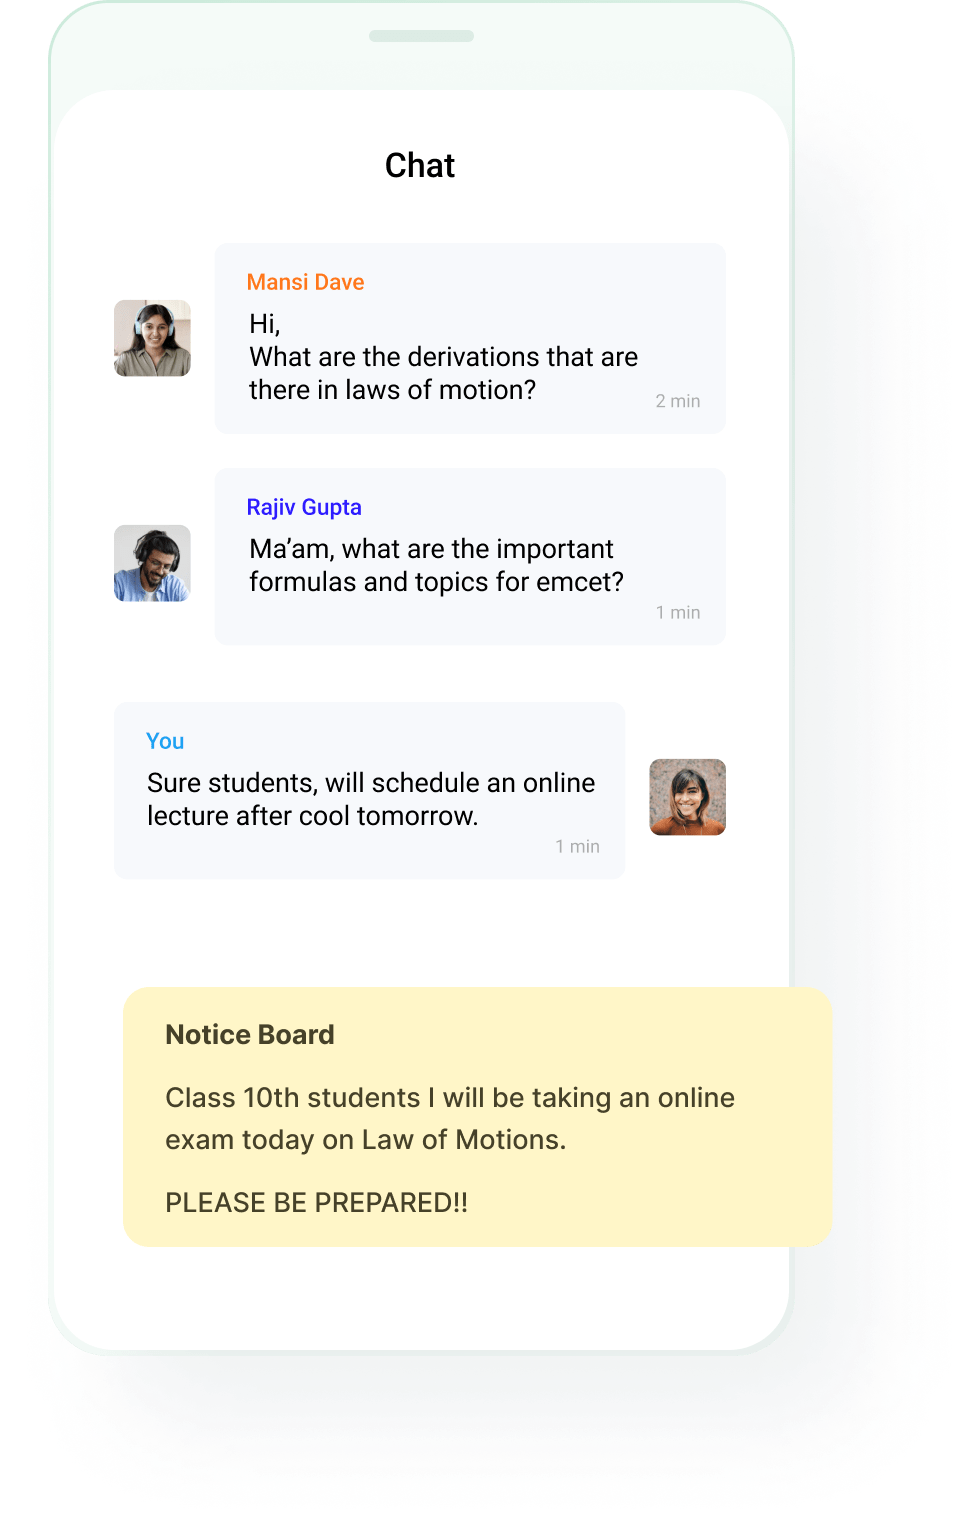Open your own profile photo avatar
Viewport: 975px width, 1536px height.
tap(687, 797)
